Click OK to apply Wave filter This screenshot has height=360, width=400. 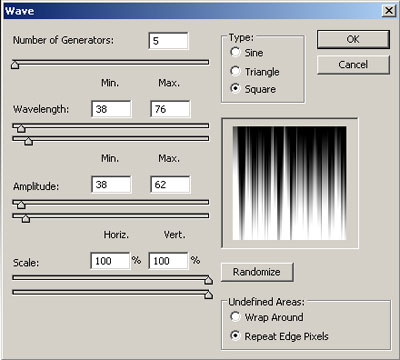(353, 39)
